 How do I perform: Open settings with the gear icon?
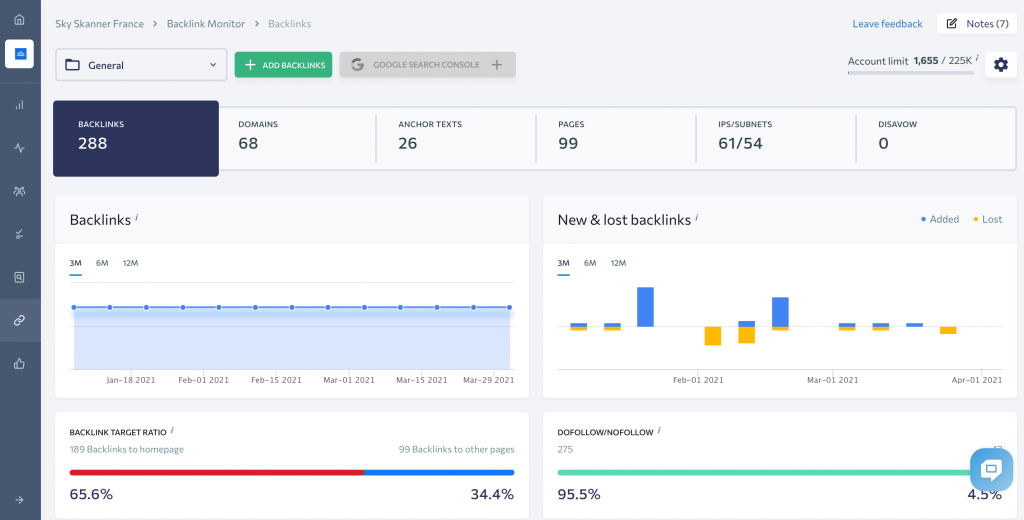[1001, 65]
